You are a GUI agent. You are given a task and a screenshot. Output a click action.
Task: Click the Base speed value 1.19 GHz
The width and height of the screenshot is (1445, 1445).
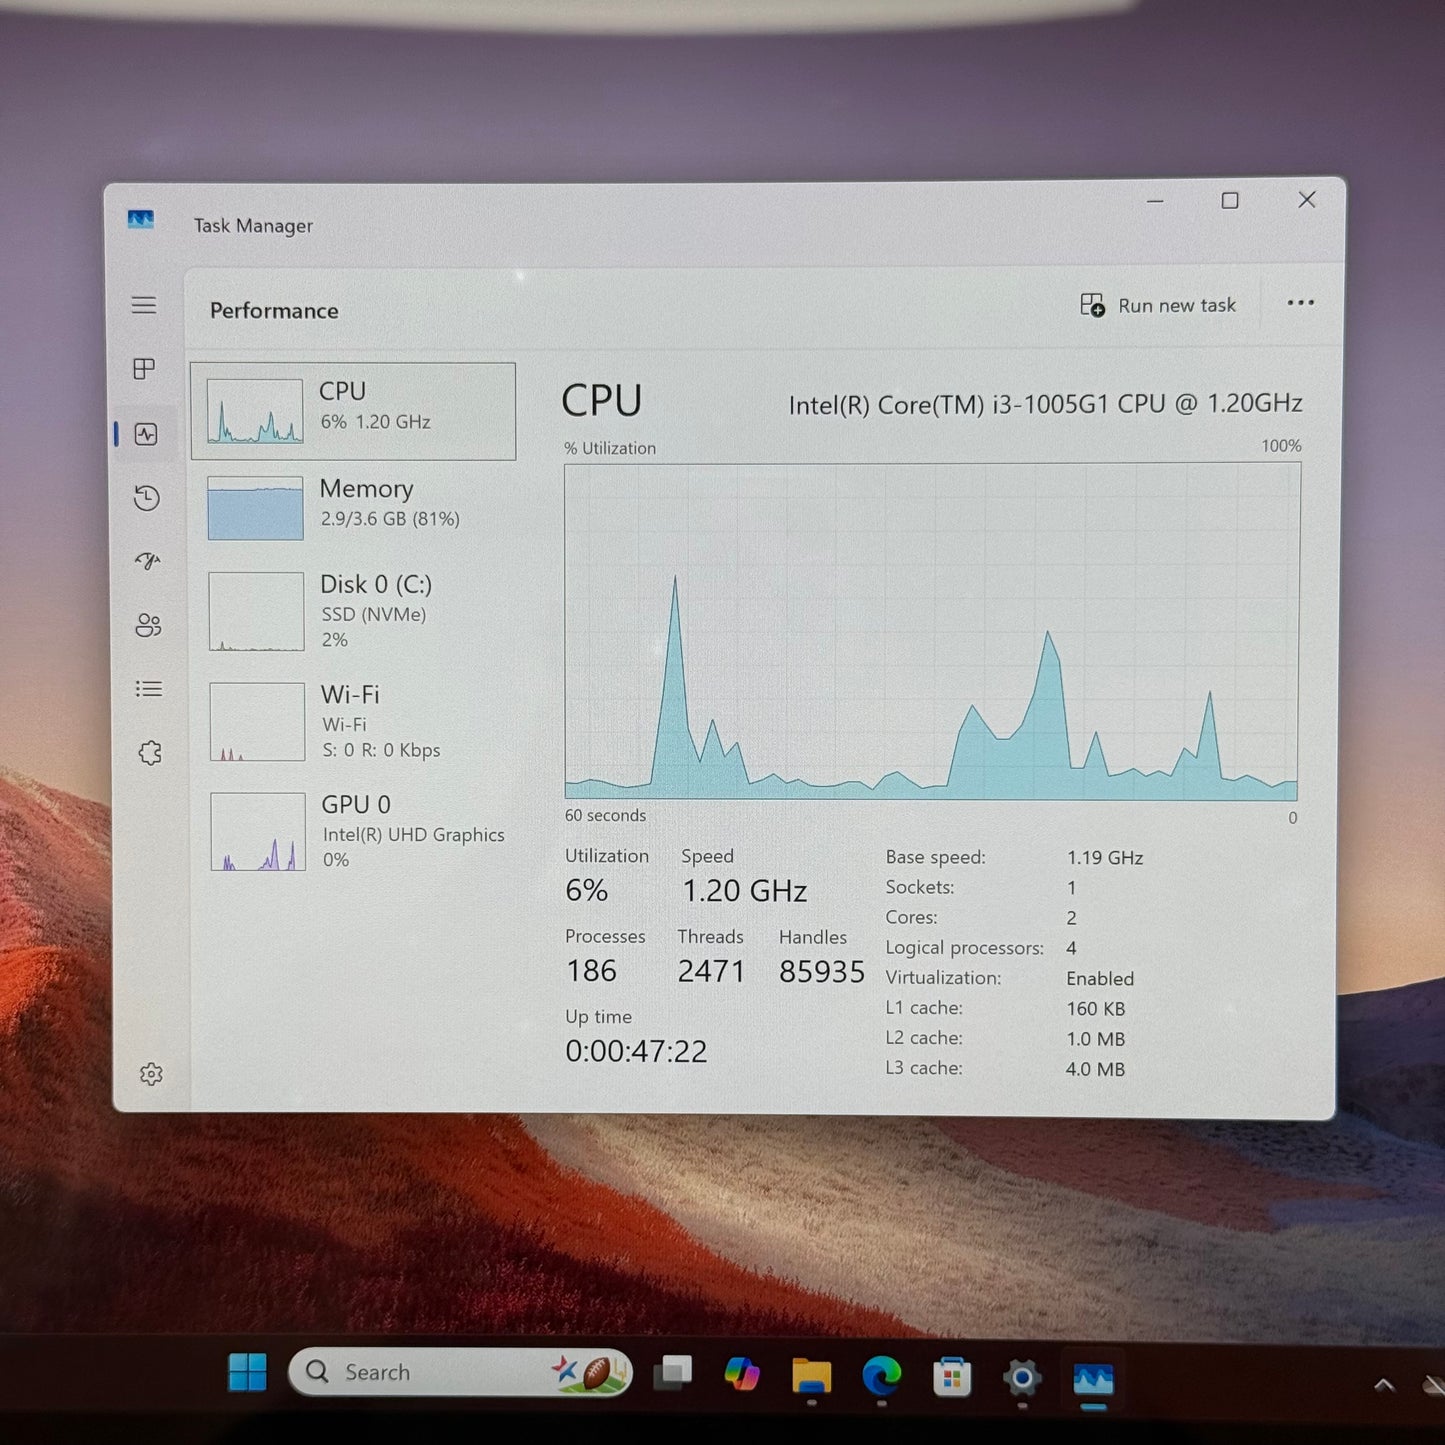pos(1105,857)
